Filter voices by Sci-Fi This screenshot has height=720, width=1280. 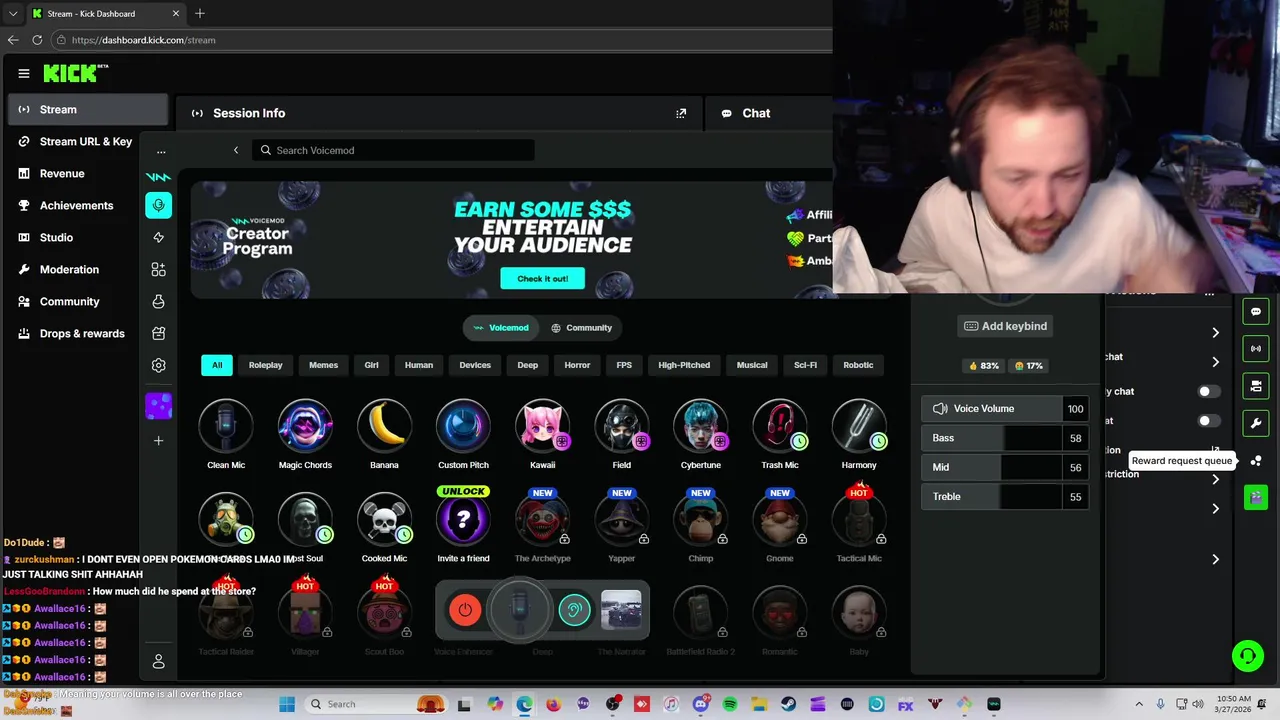coord(805,365)
